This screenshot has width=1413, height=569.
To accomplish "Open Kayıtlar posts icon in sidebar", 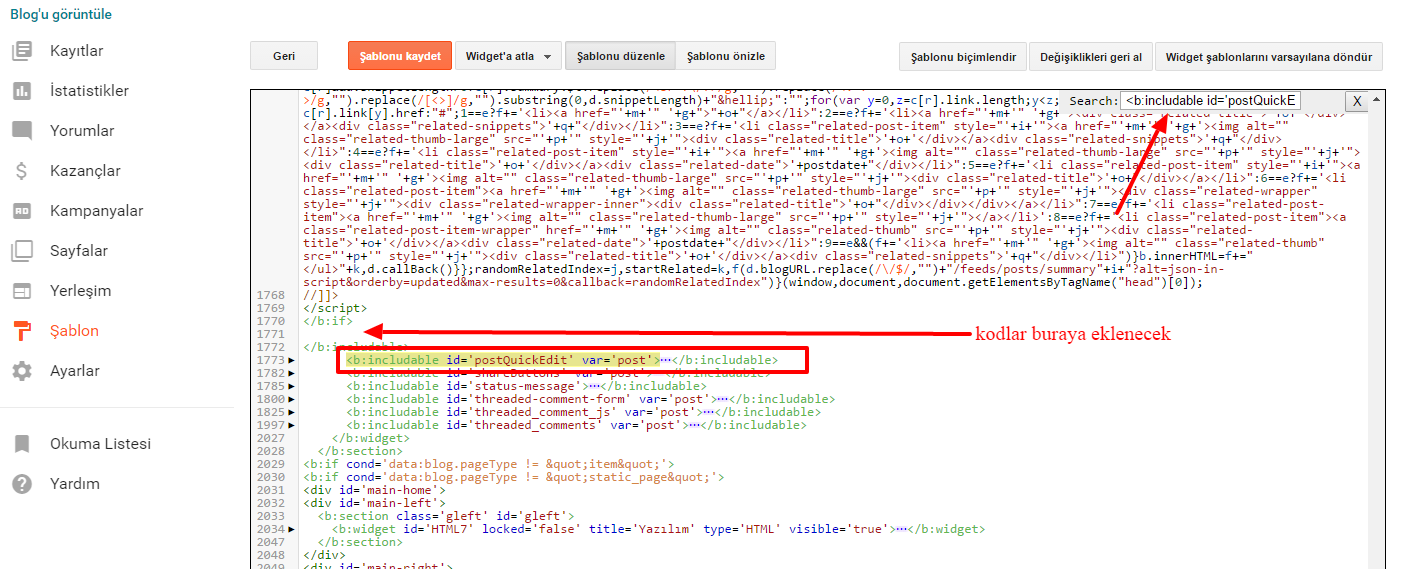I will click(x=22, y=51).
